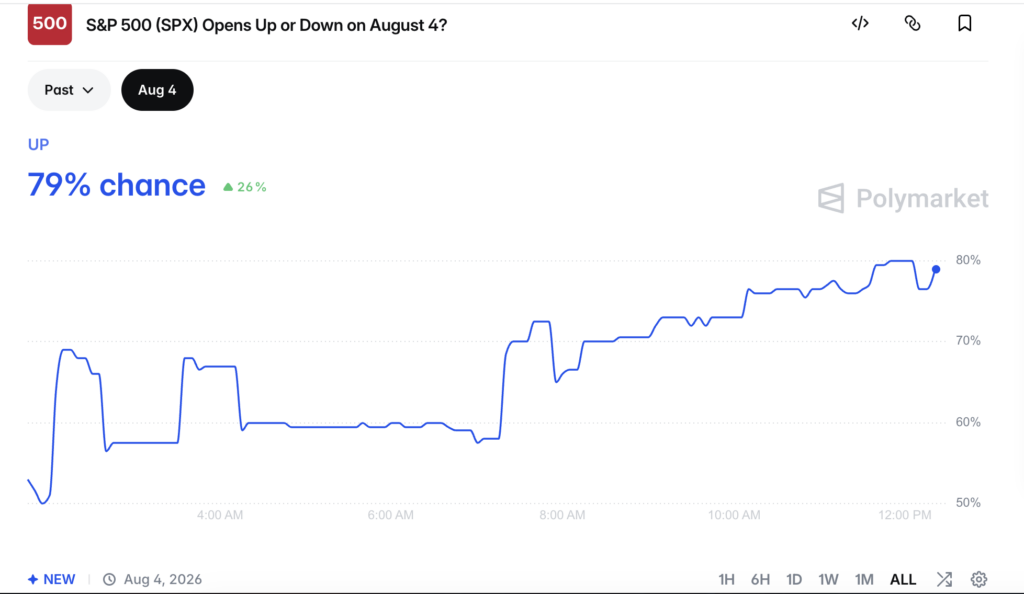The height and width of the screenshot is (594, 1024).
Task: Click the red 500 market logo
Action: 50,24
